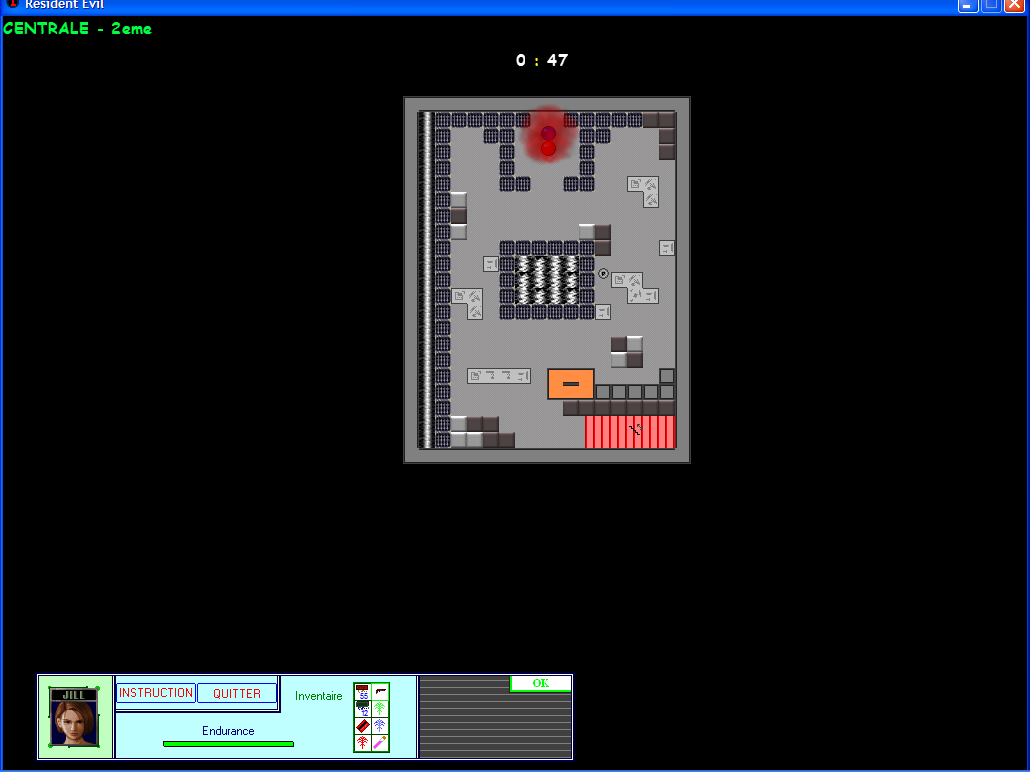Click the dark red enemy circle
The width and height of the screenshot is (1030, 772).
[x=549, y=133]
